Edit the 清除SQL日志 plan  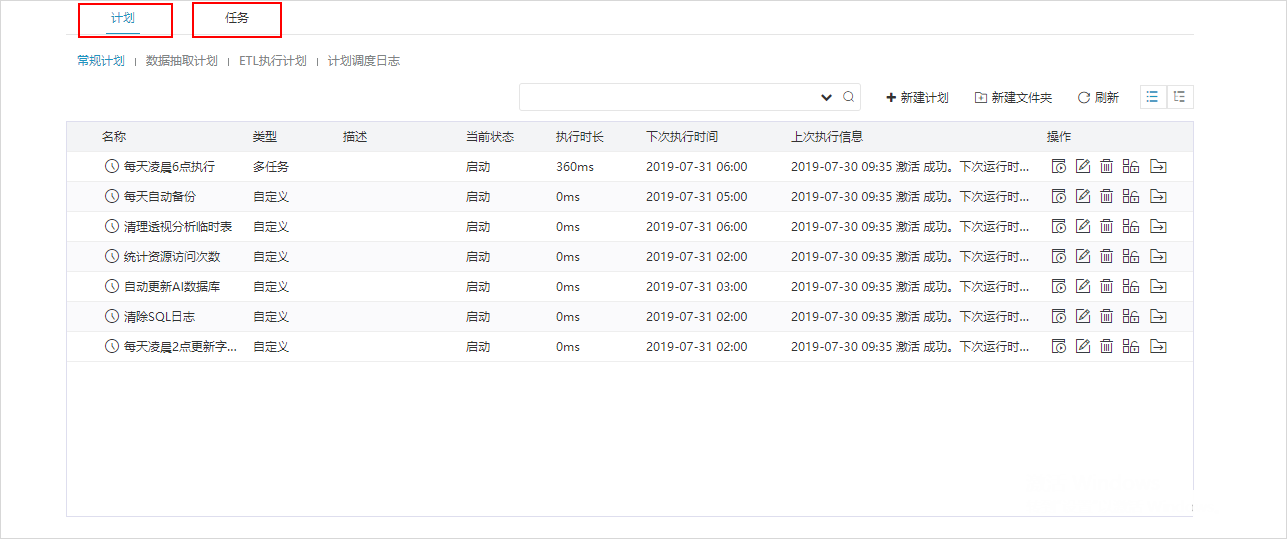pyautogui.click(x=1082, y=317)
